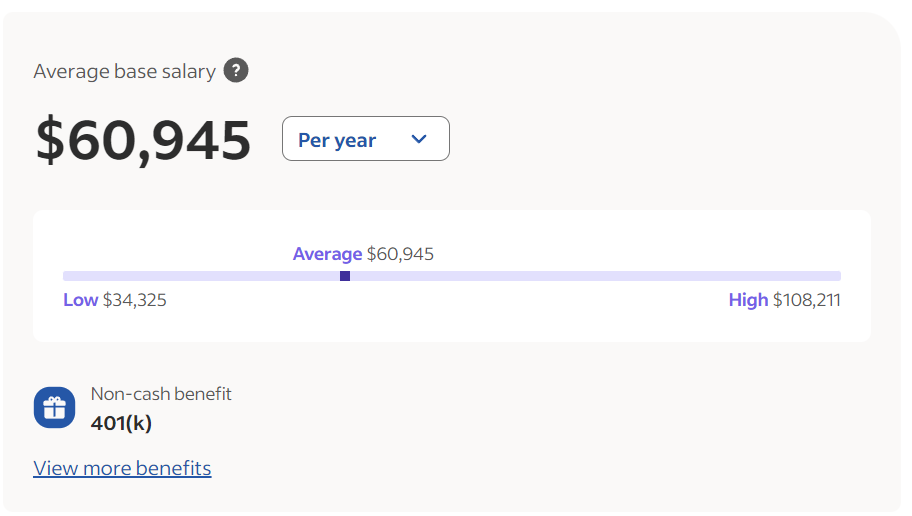Click the salary bar midway between ends
This screenshot has width=912, height=516.
point(452,276)
